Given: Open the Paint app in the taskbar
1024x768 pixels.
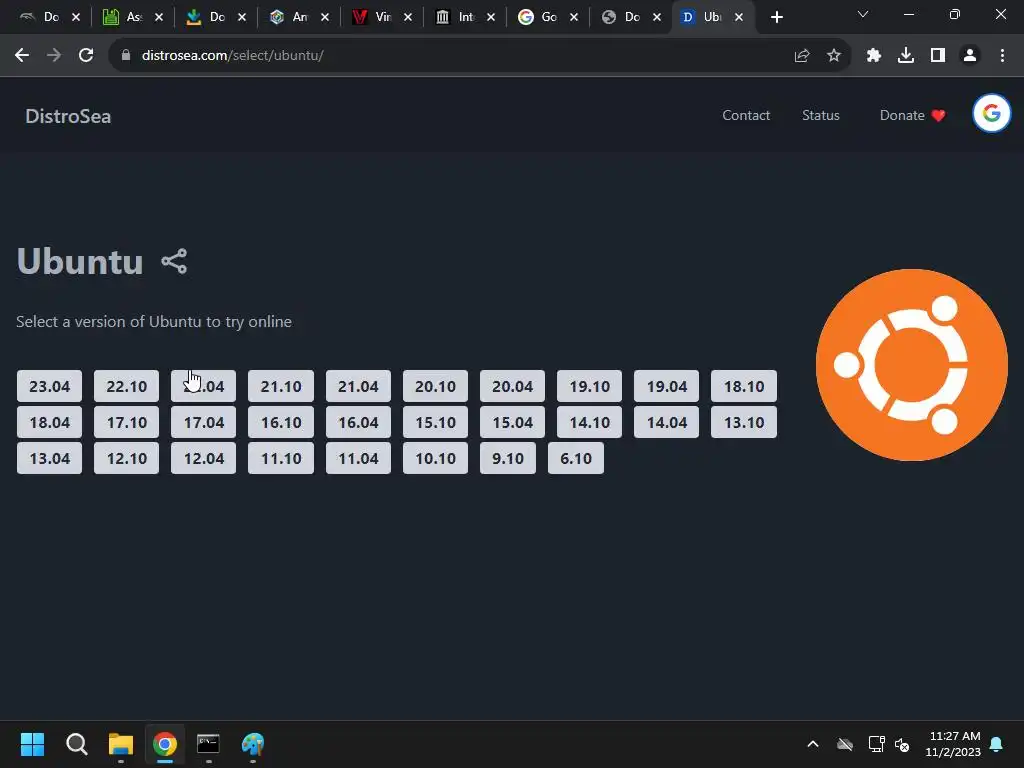Looking at the screenshot, I should click(253, 744).
